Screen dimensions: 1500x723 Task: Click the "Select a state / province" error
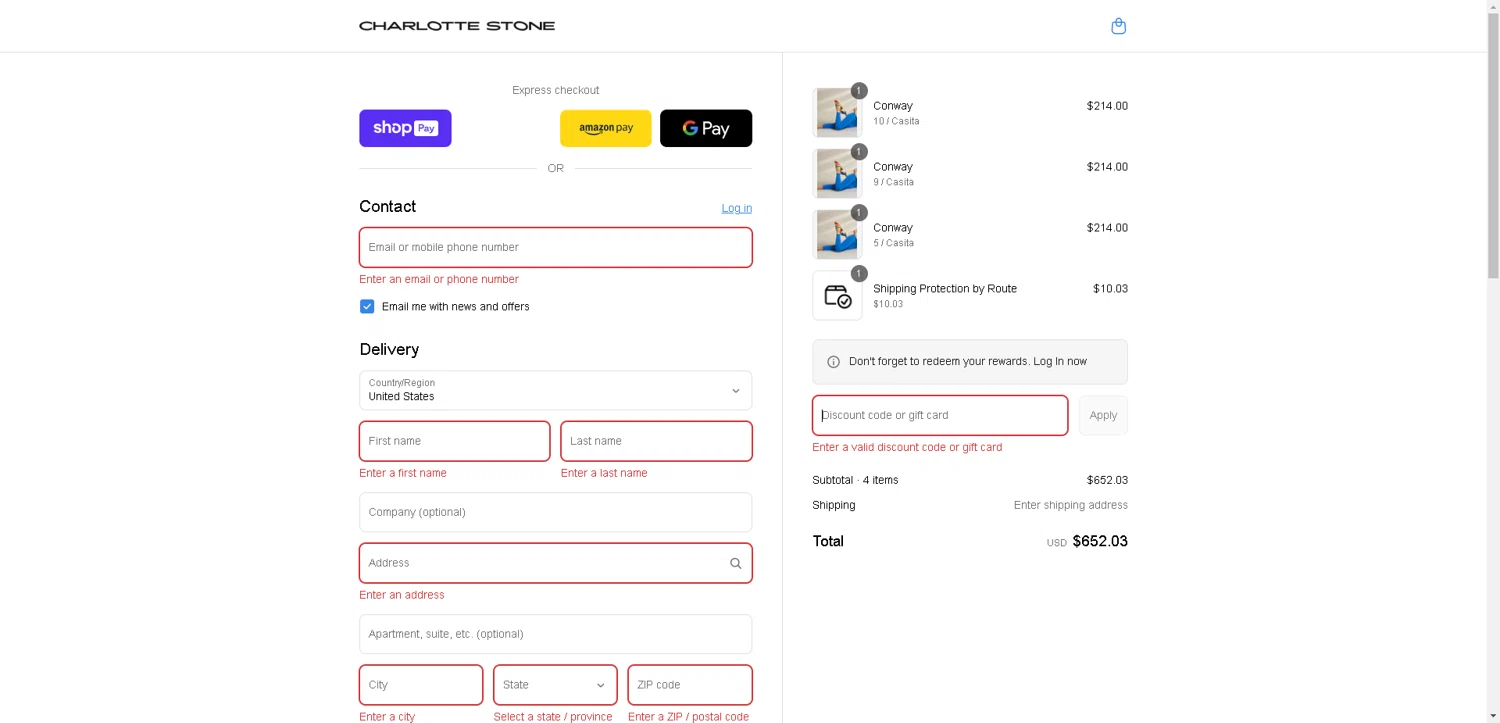(553, 716)
